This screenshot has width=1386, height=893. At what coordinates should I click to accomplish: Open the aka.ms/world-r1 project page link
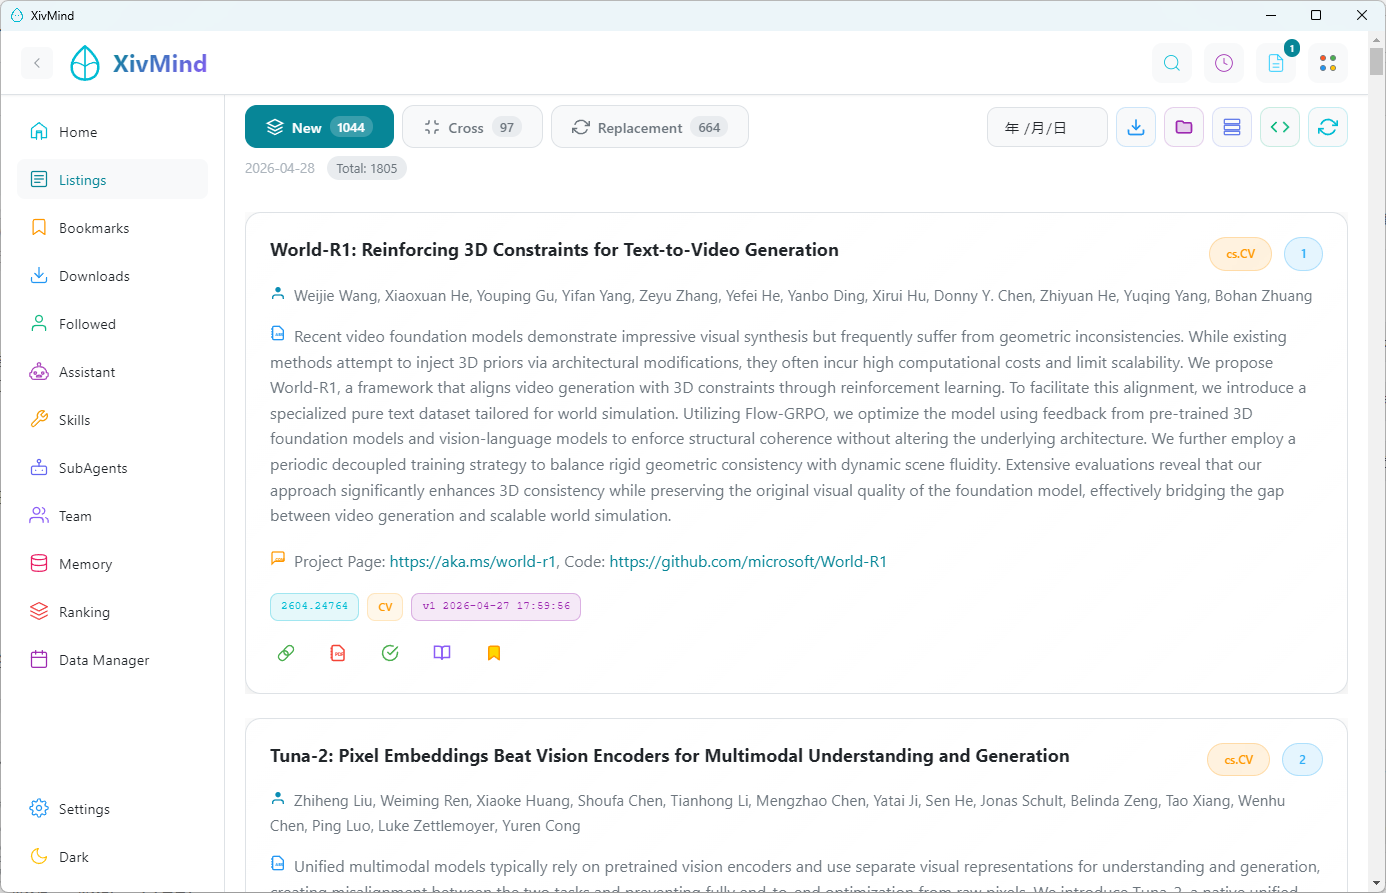click(472, 562)
